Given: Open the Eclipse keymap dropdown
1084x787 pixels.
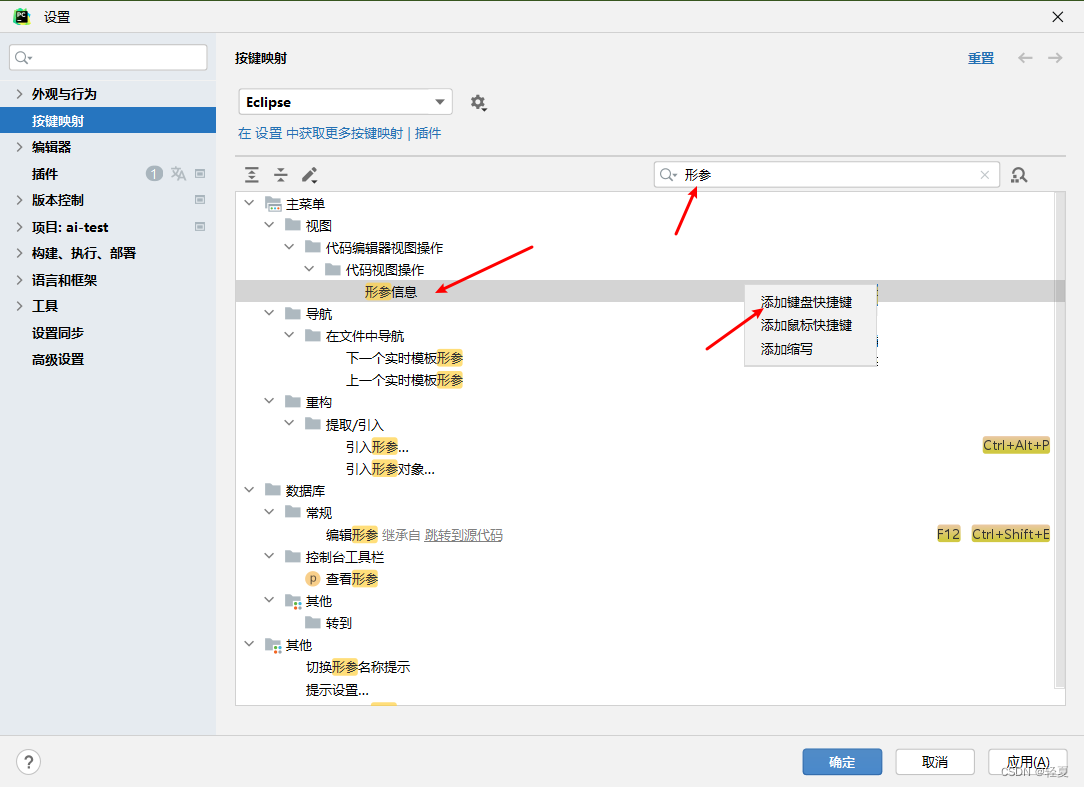Looking at the screenshot, I should [345, 102].
